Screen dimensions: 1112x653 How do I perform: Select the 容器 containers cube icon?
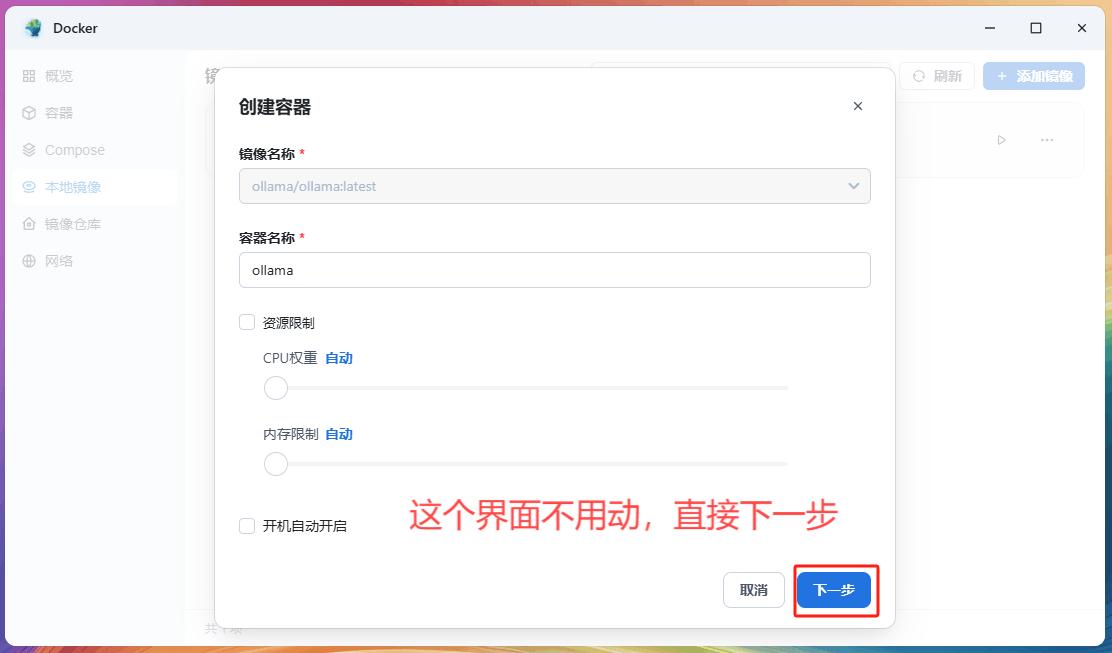tap(29, 113)
